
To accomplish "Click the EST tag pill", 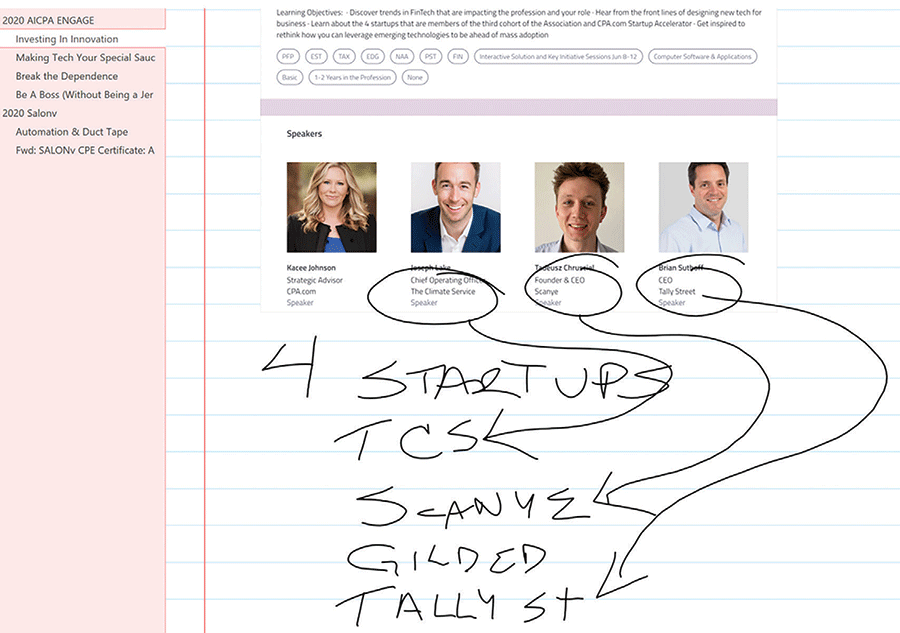I will tap(316, 56).
